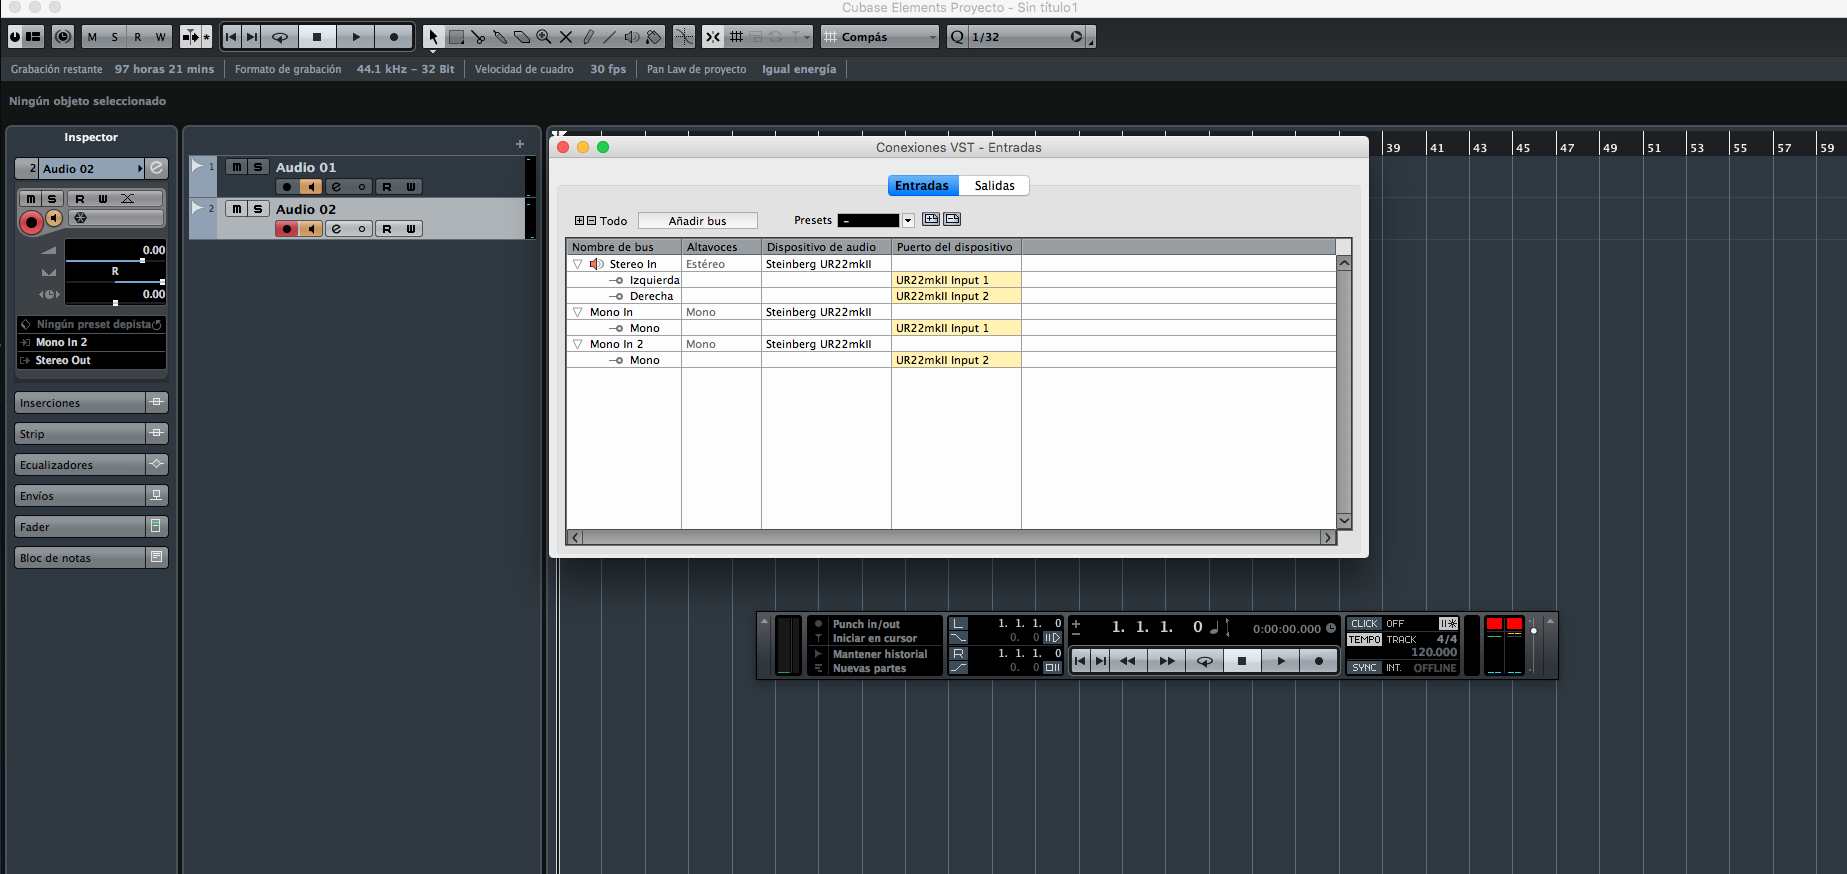
Task: Toggle Record Enable on Audio 01 track
Action: [287, 187]
